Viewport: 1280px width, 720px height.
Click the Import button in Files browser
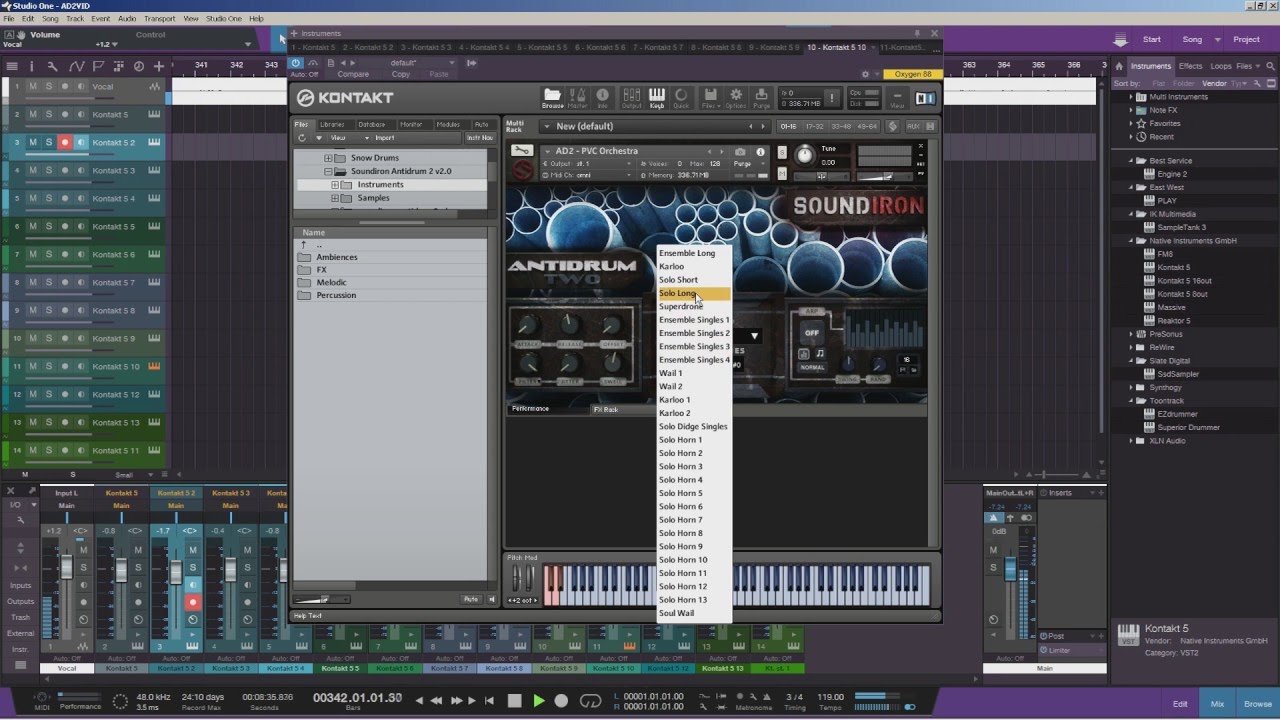click(384, 138)
